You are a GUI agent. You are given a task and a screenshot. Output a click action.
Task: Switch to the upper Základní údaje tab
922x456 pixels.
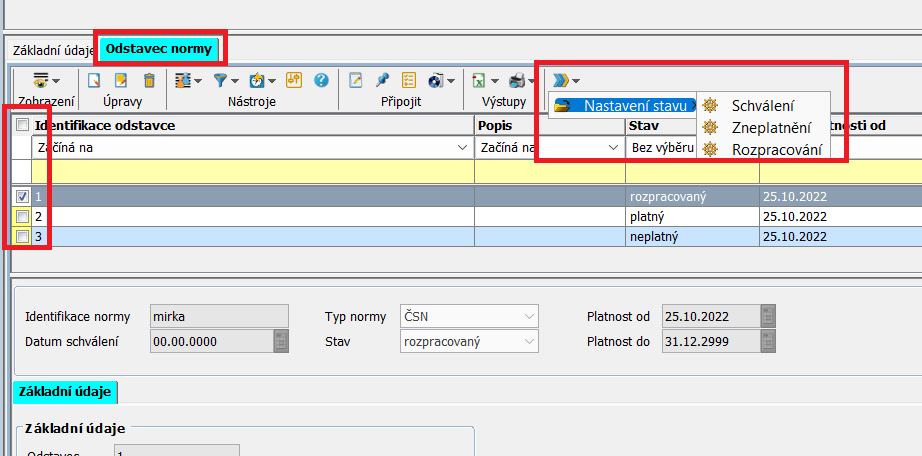[52, 48]
